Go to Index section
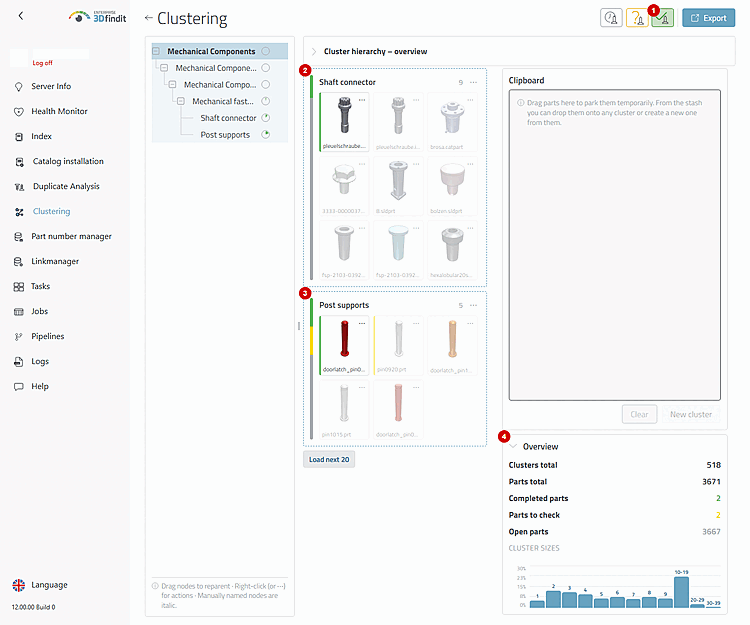The image size is (750, 625). click(42, 136)
